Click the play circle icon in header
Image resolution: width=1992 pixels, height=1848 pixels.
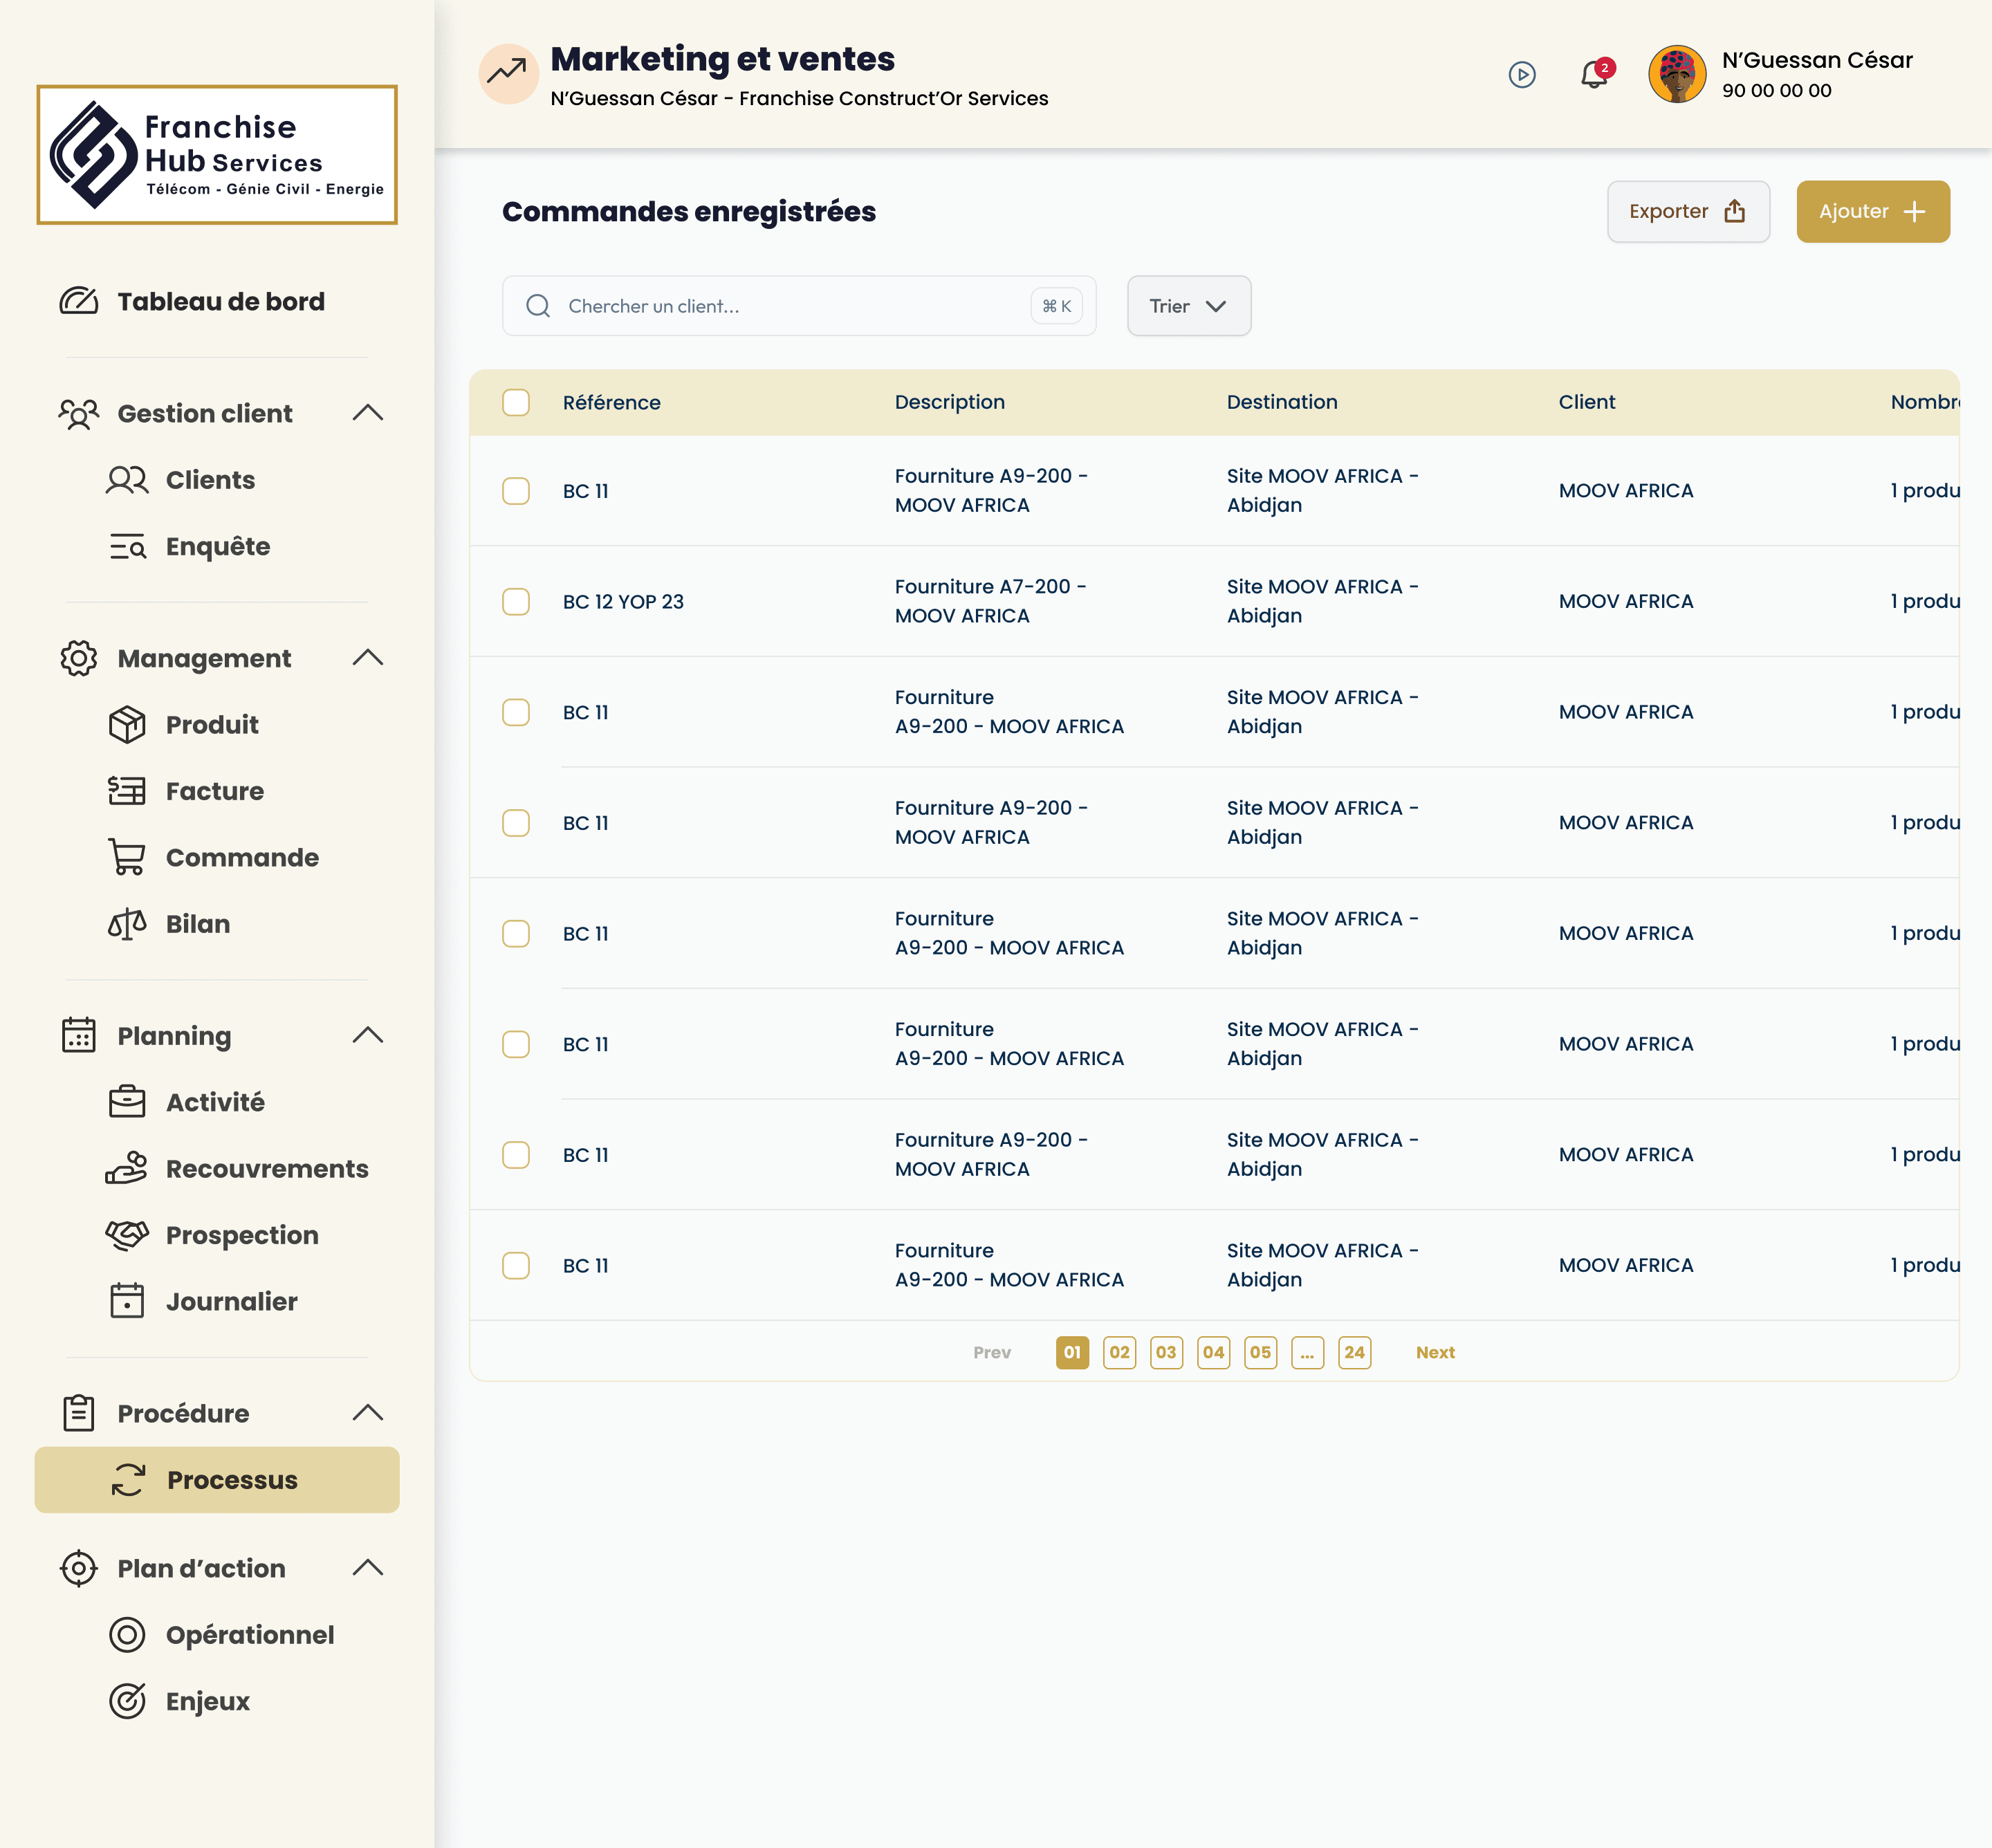click(x=1521, y=75)
